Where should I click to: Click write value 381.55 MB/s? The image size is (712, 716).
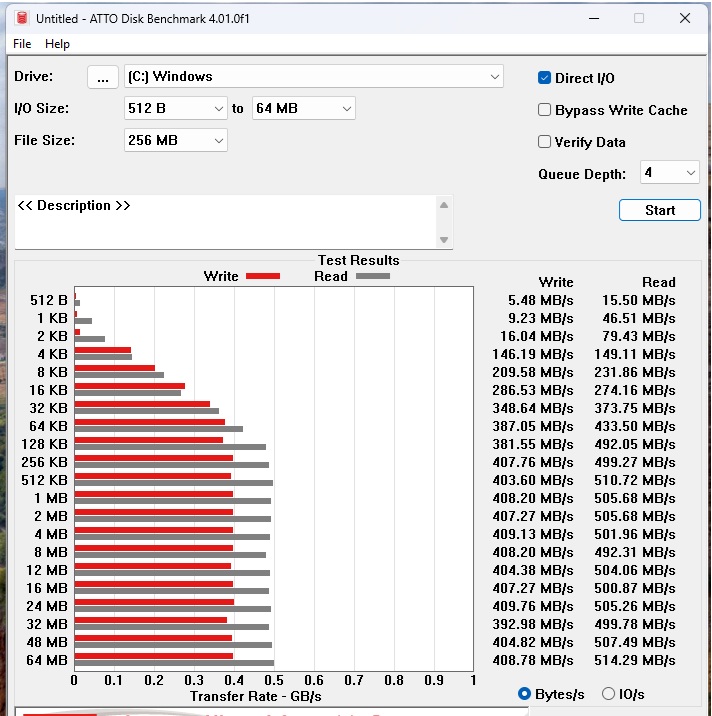pos(533,444)
